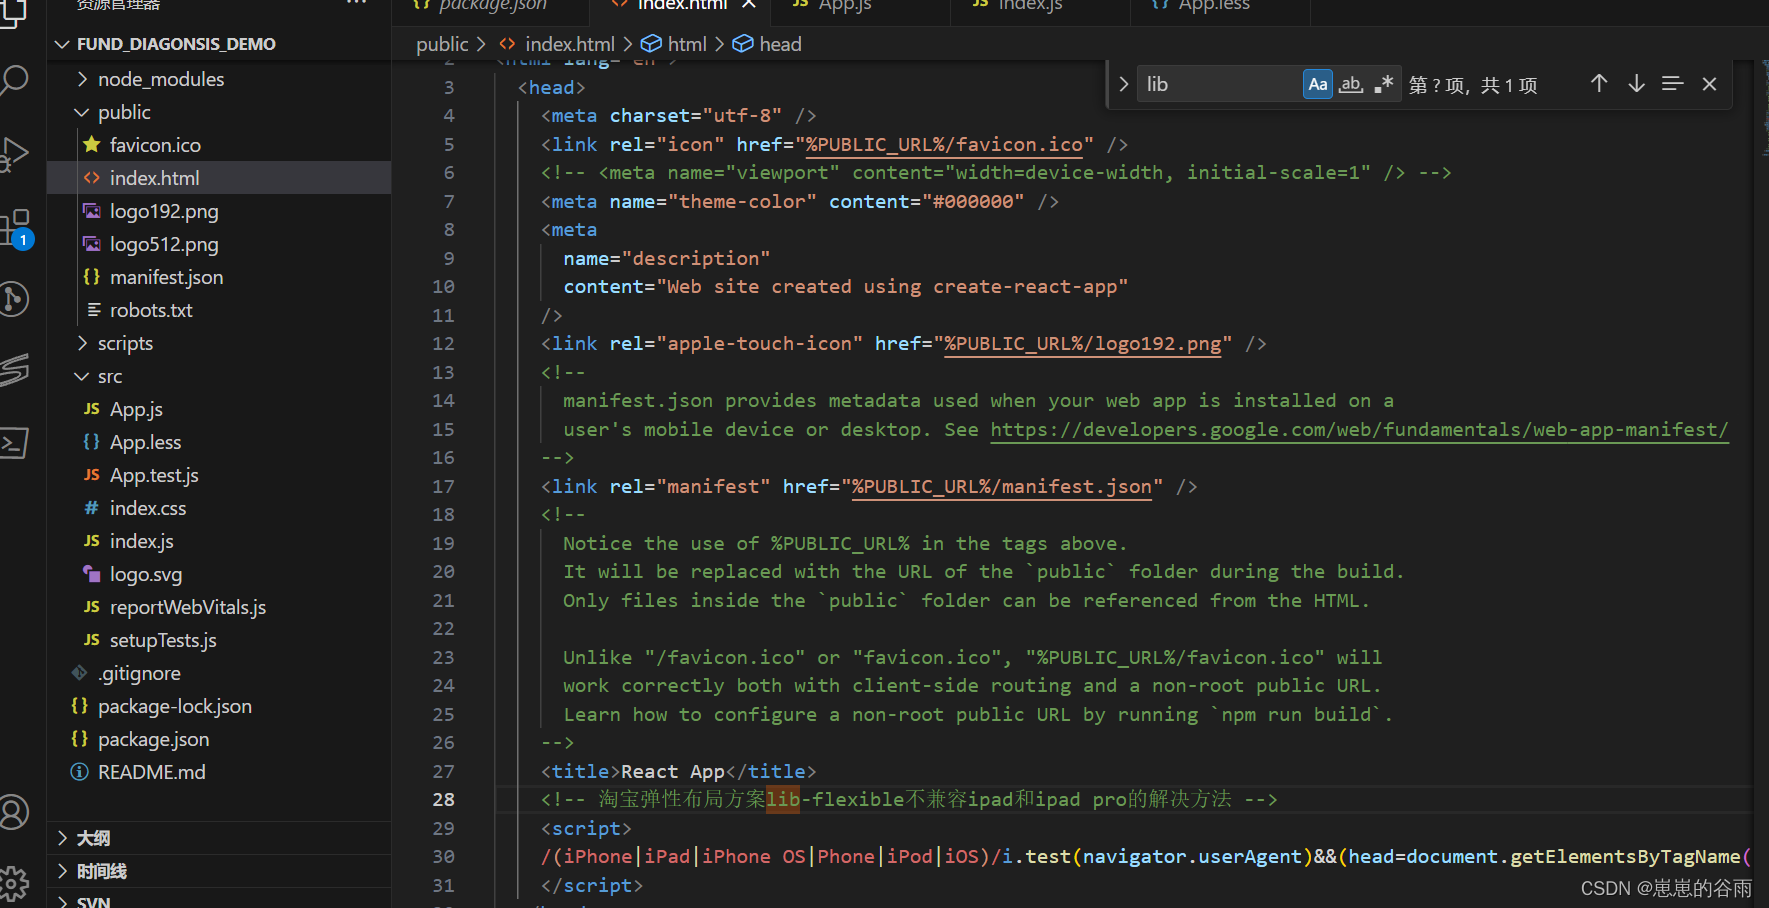
Task: Open the Source Control git icon
Action: (x=14, y=299)
